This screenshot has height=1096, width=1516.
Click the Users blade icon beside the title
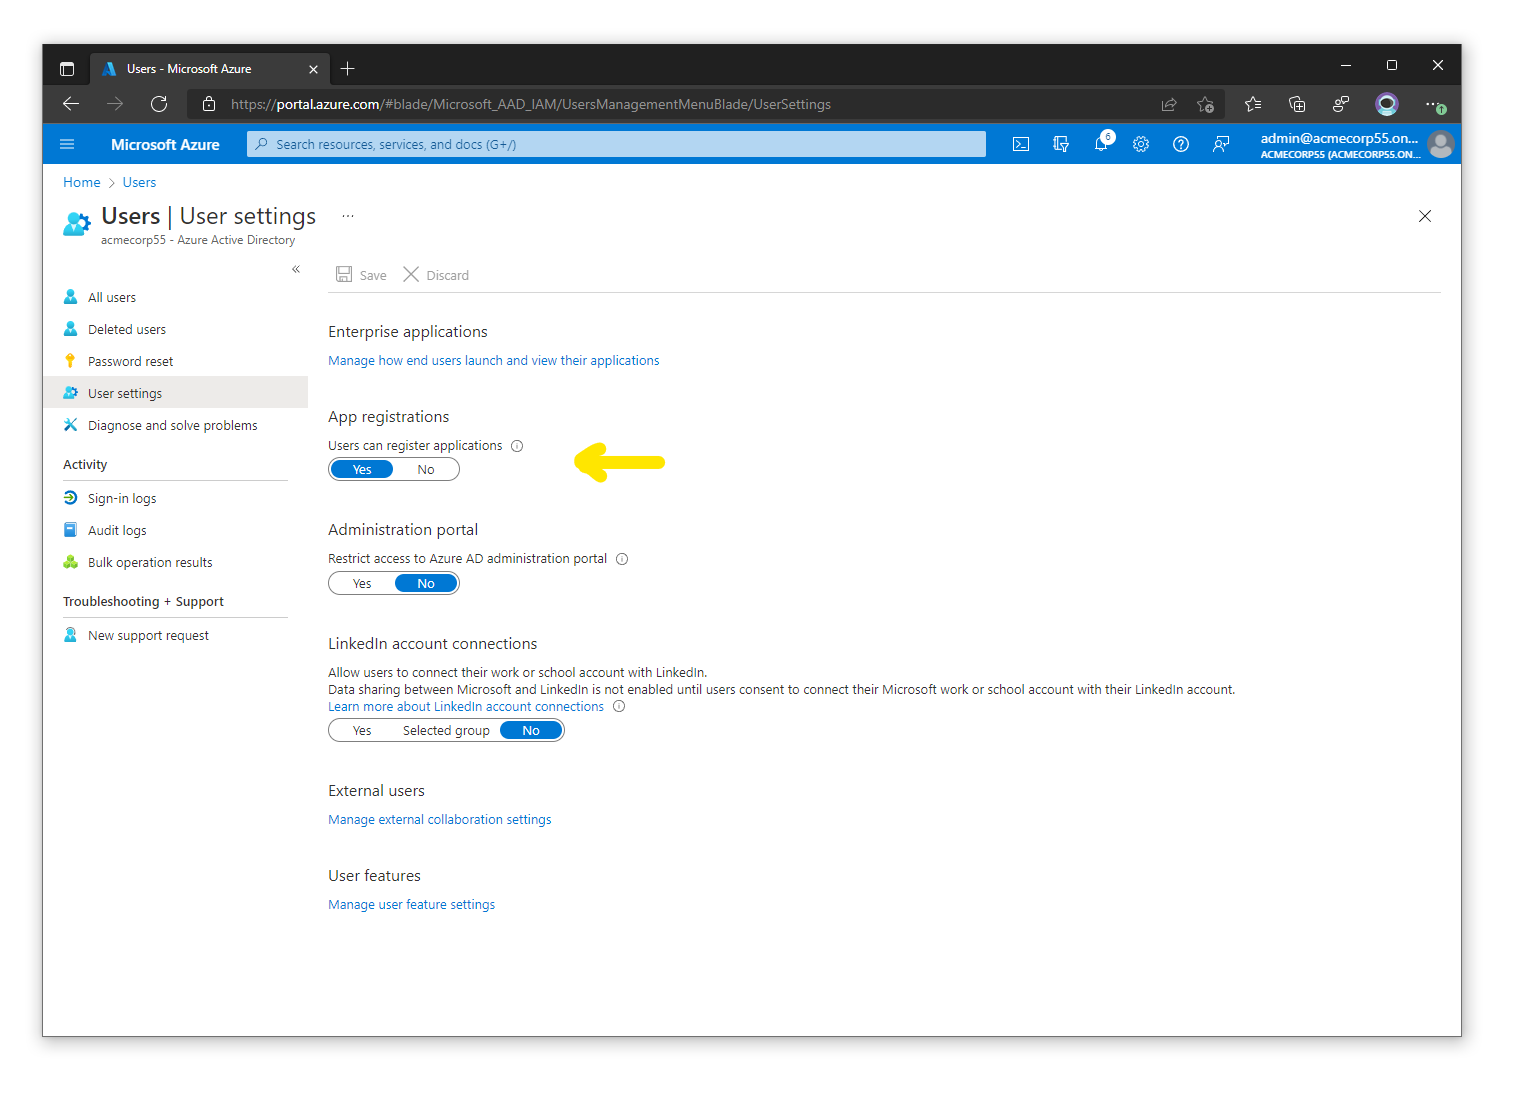77,224
